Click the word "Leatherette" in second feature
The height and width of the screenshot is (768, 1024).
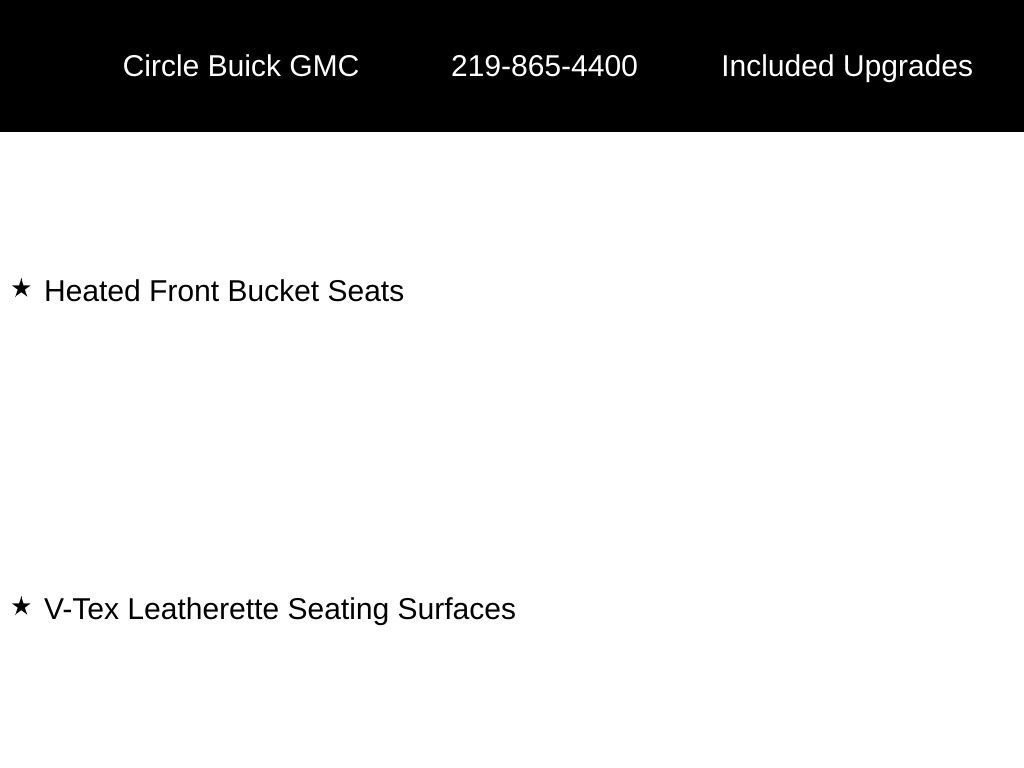[x=203, y=609]
